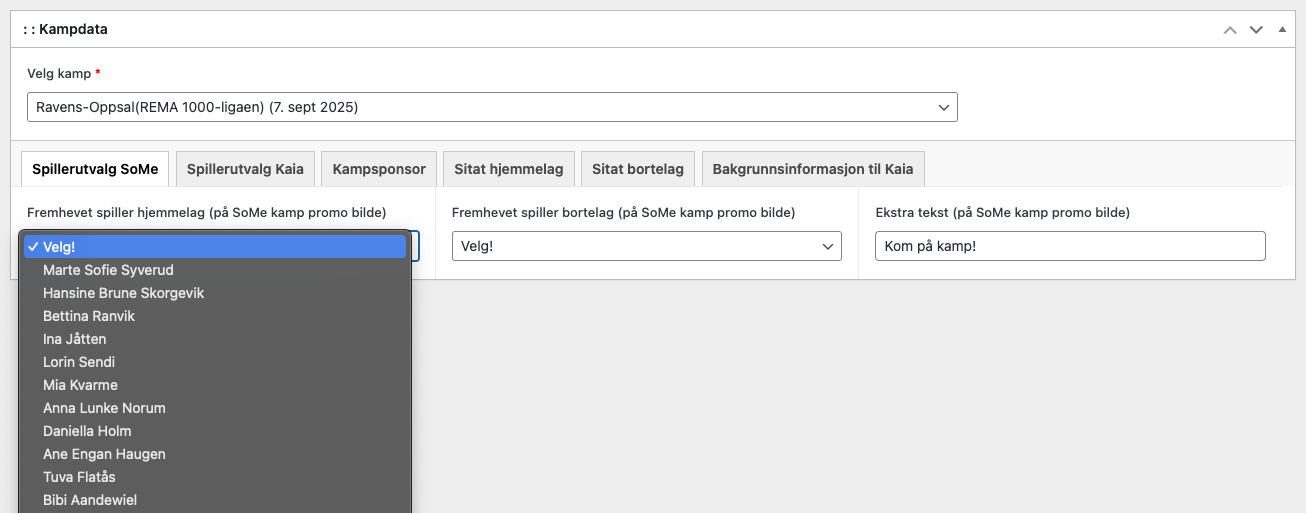This screenshot has width=1306, height=513.
Task: Pick Mia Kvarme as home team player
Action: (x=80, y=385)
